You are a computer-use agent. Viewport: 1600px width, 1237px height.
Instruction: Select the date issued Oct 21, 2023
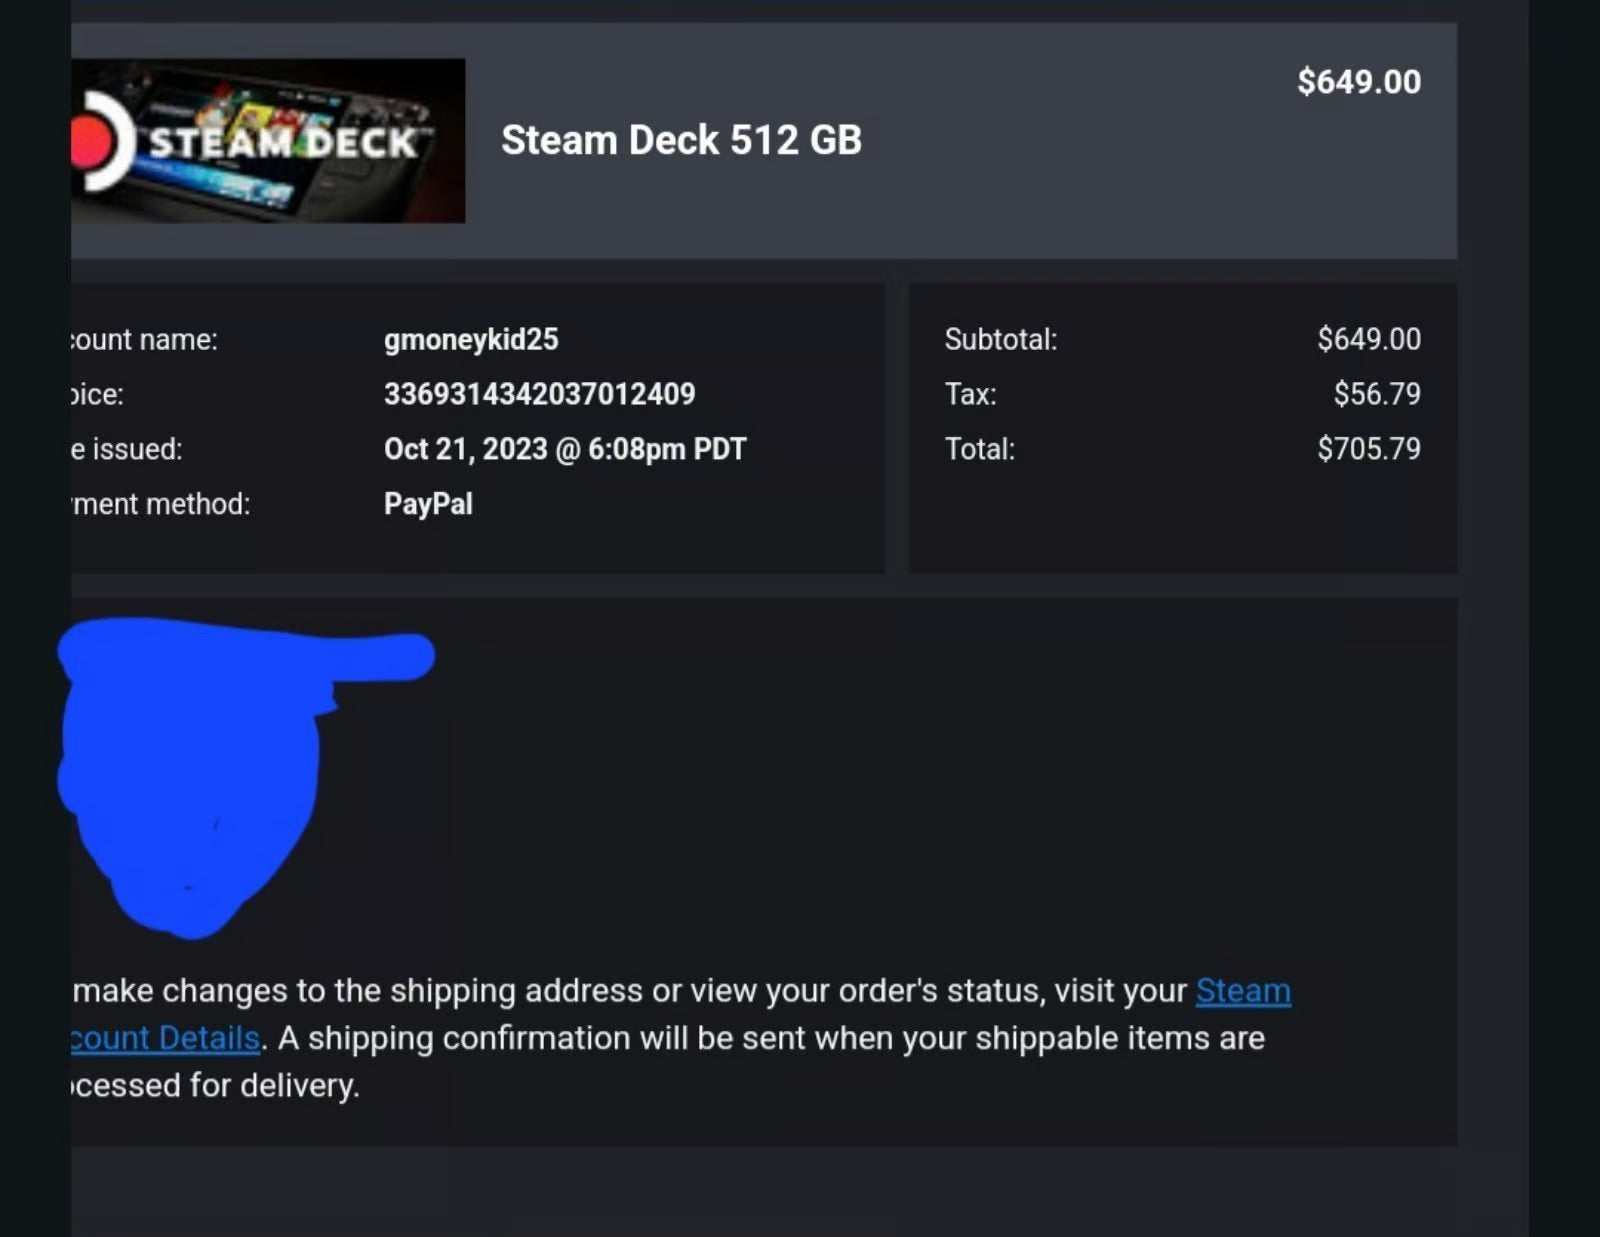point(565,448)
